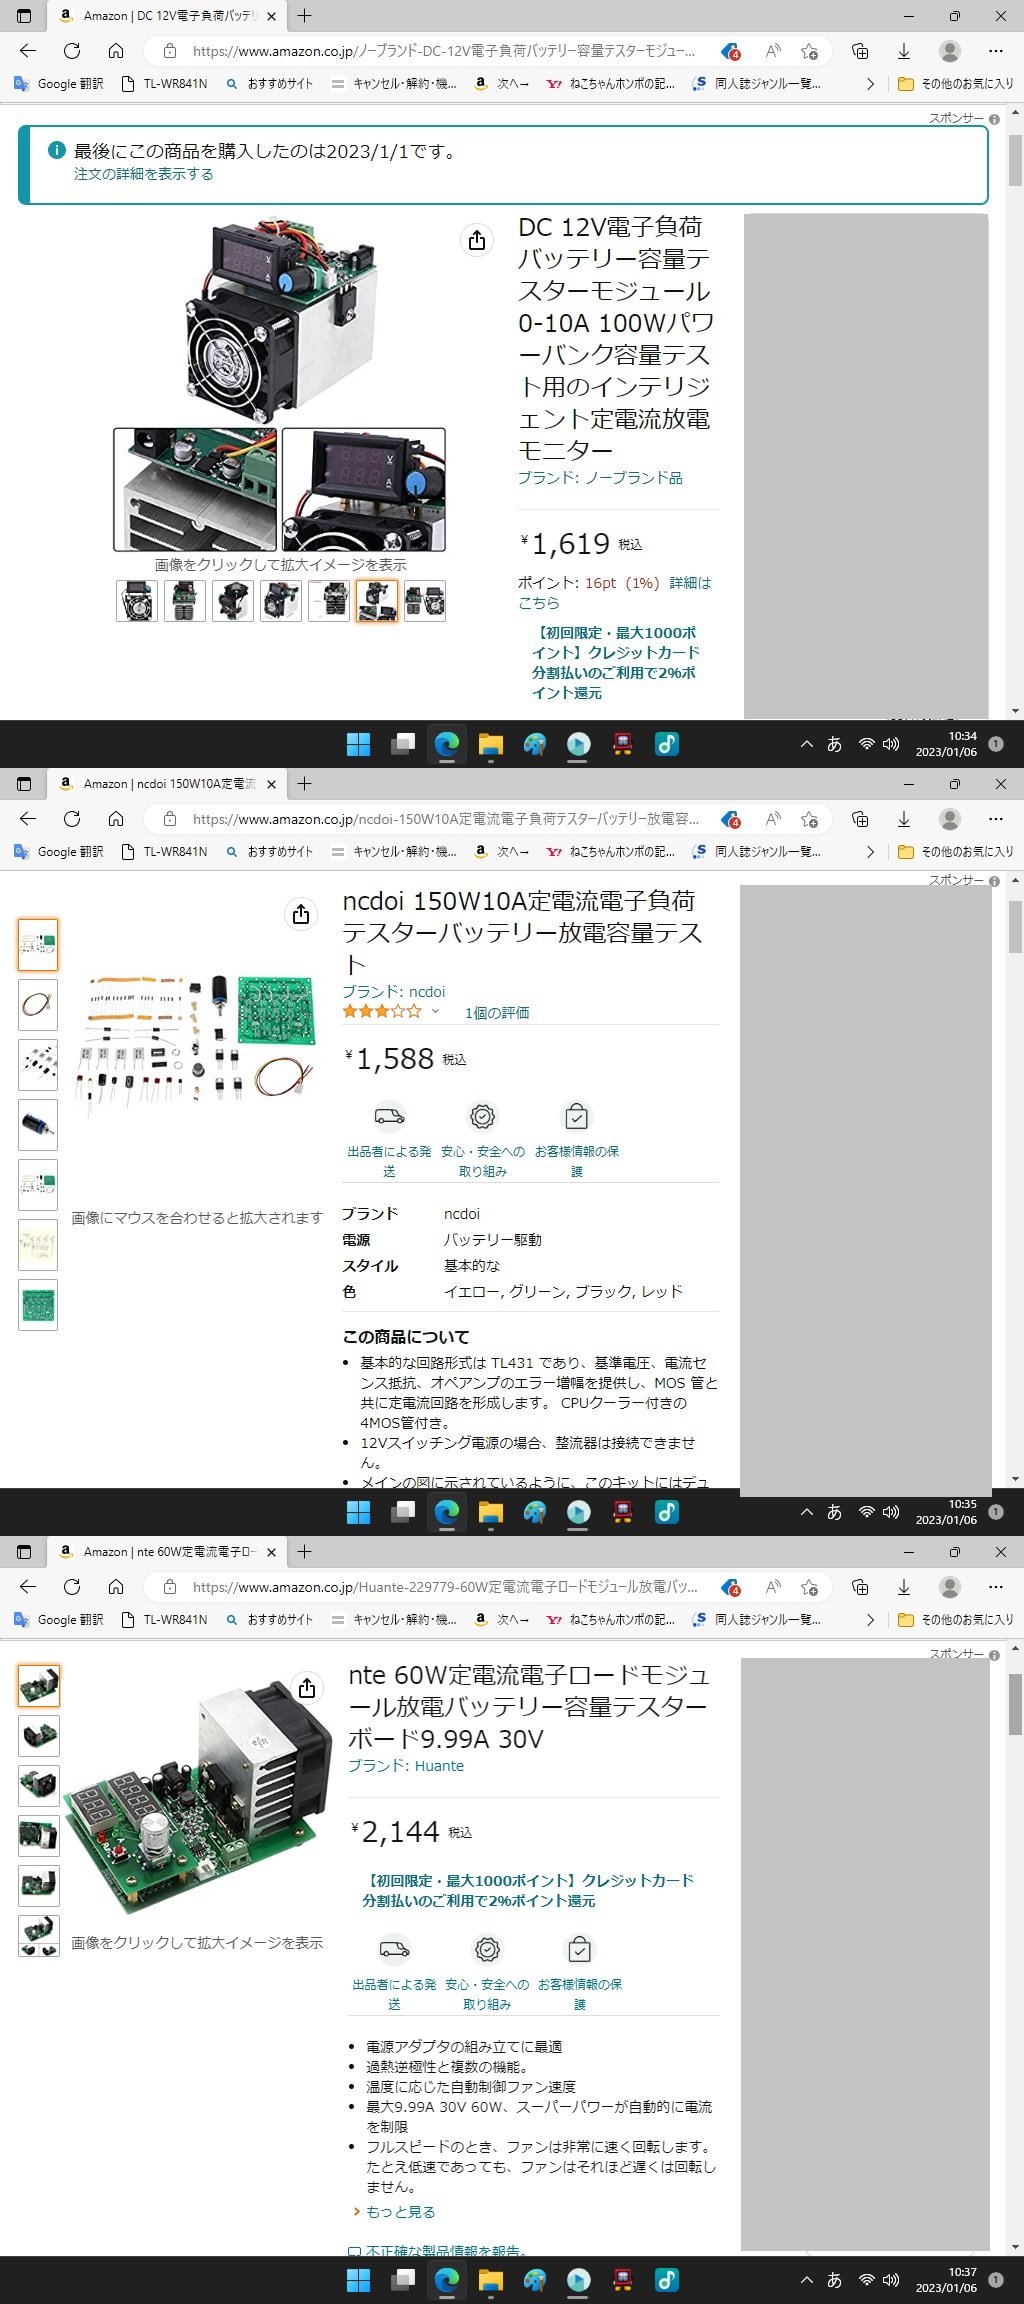Open the ブランド: ノーブランド品 link
1024x2304 pixels.
600,478
